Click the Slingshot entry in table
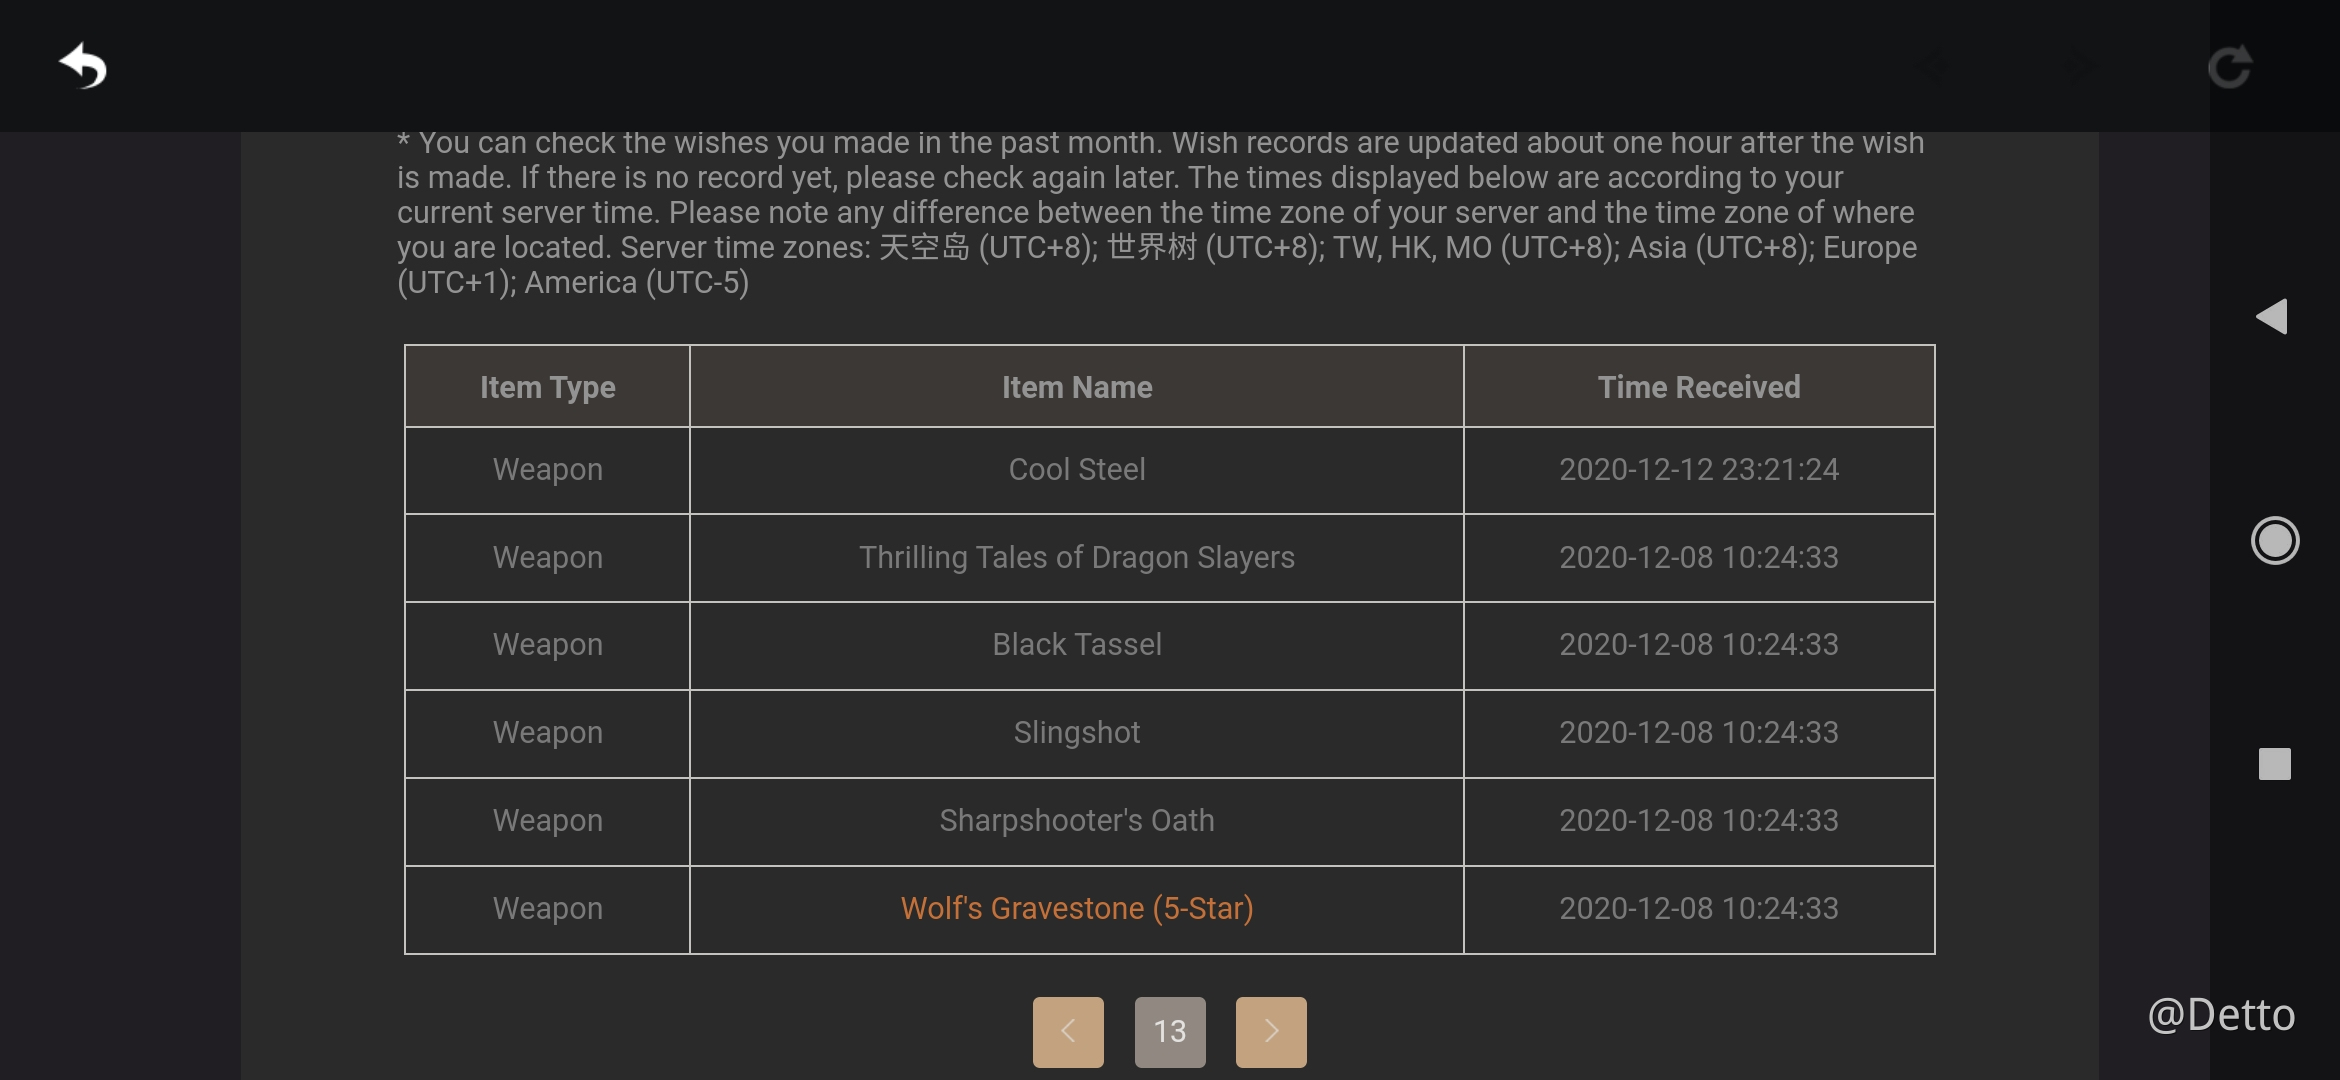 coord(1076,732)
